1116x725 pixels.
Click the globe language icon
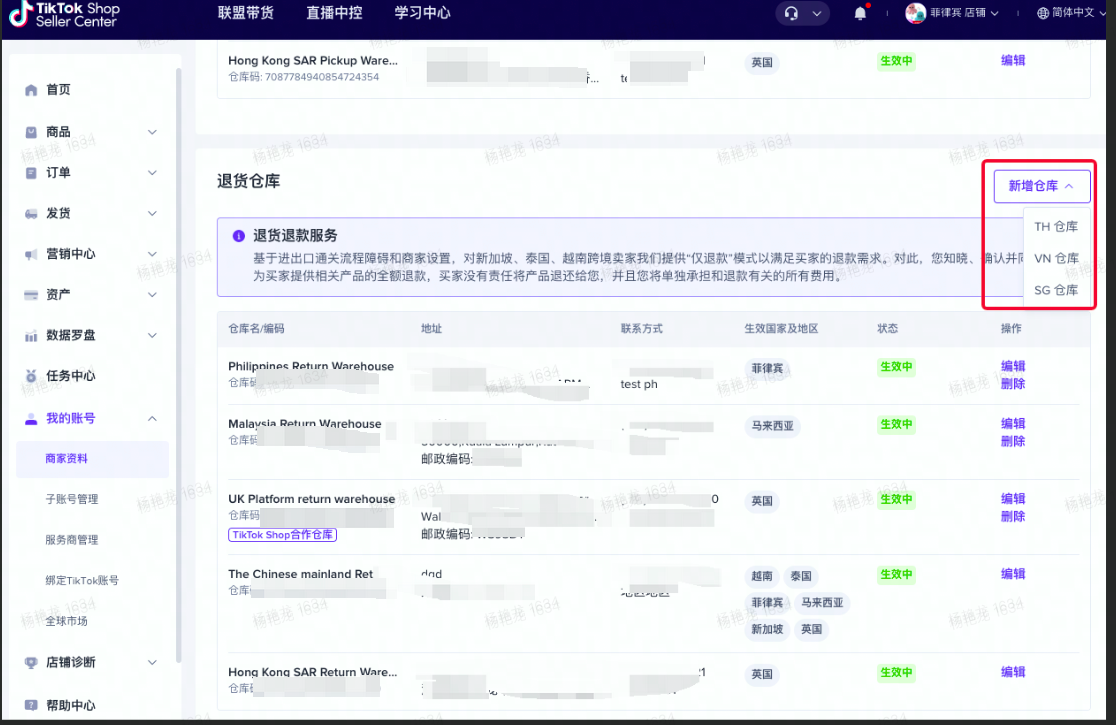point(1043,13)
